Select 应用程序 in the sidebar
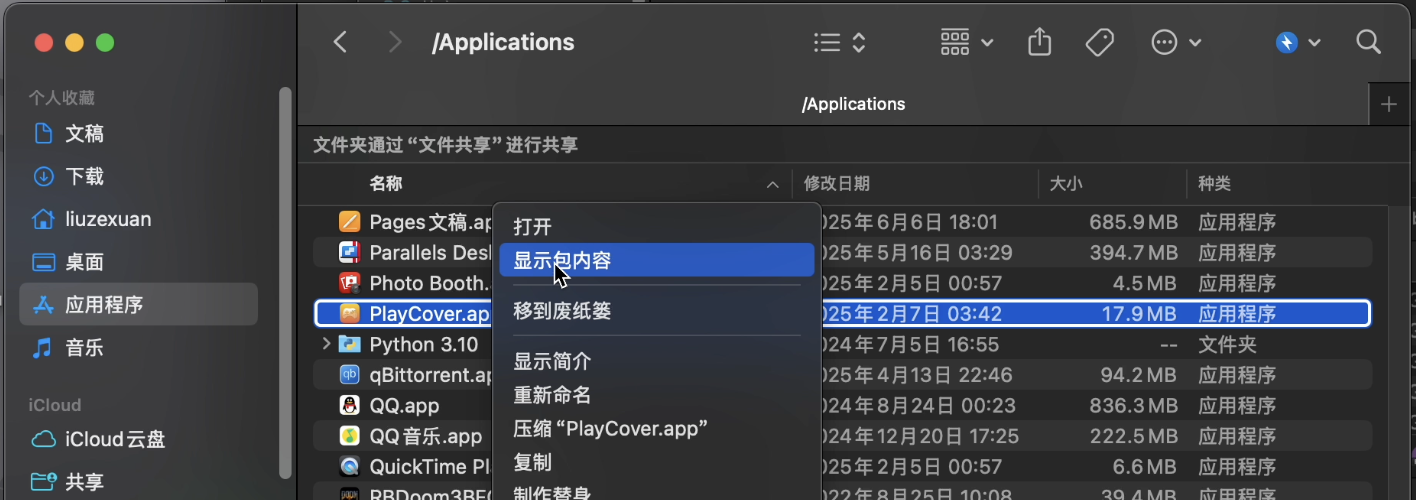The height and width of the screenshot is (500, 1416). click(138, 305)
